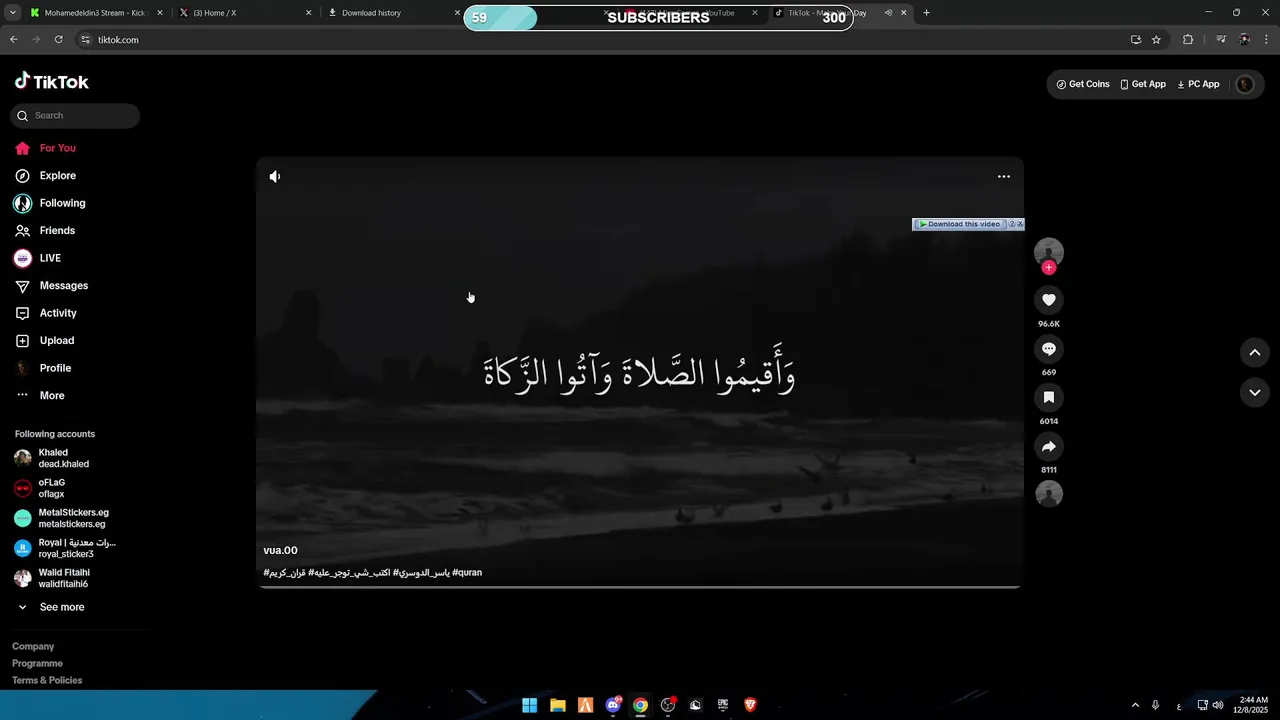Open the profile avatar menu at top right
The height and width of the screenshot is (720, 1280).
coord(1245,85)
